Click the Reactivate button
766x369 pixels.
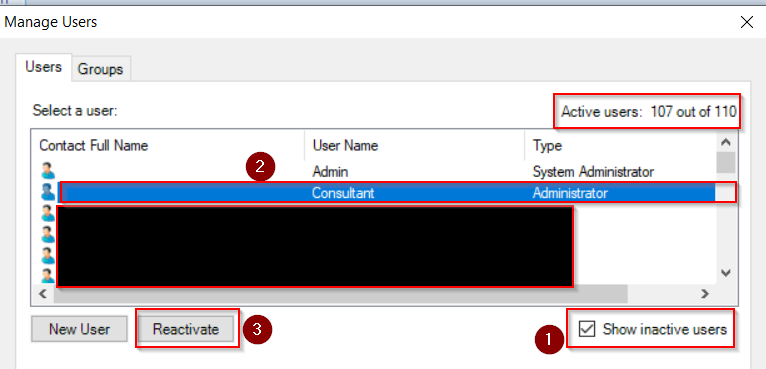coord(186,329)
